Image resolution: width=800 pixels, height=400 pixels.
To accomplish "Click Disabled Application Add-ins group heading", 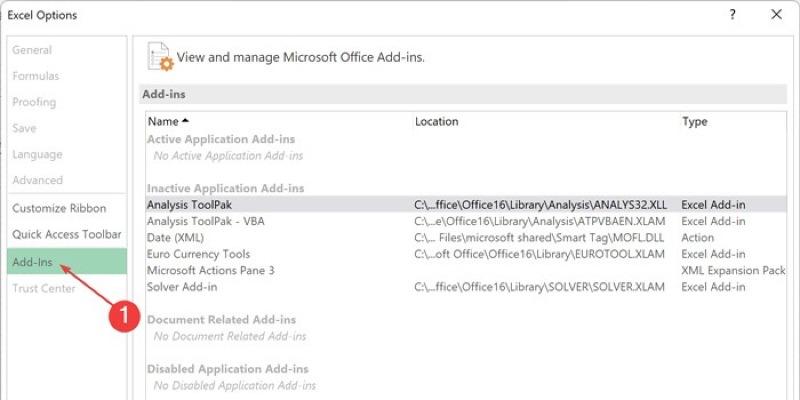I will [x=228, y=369].
